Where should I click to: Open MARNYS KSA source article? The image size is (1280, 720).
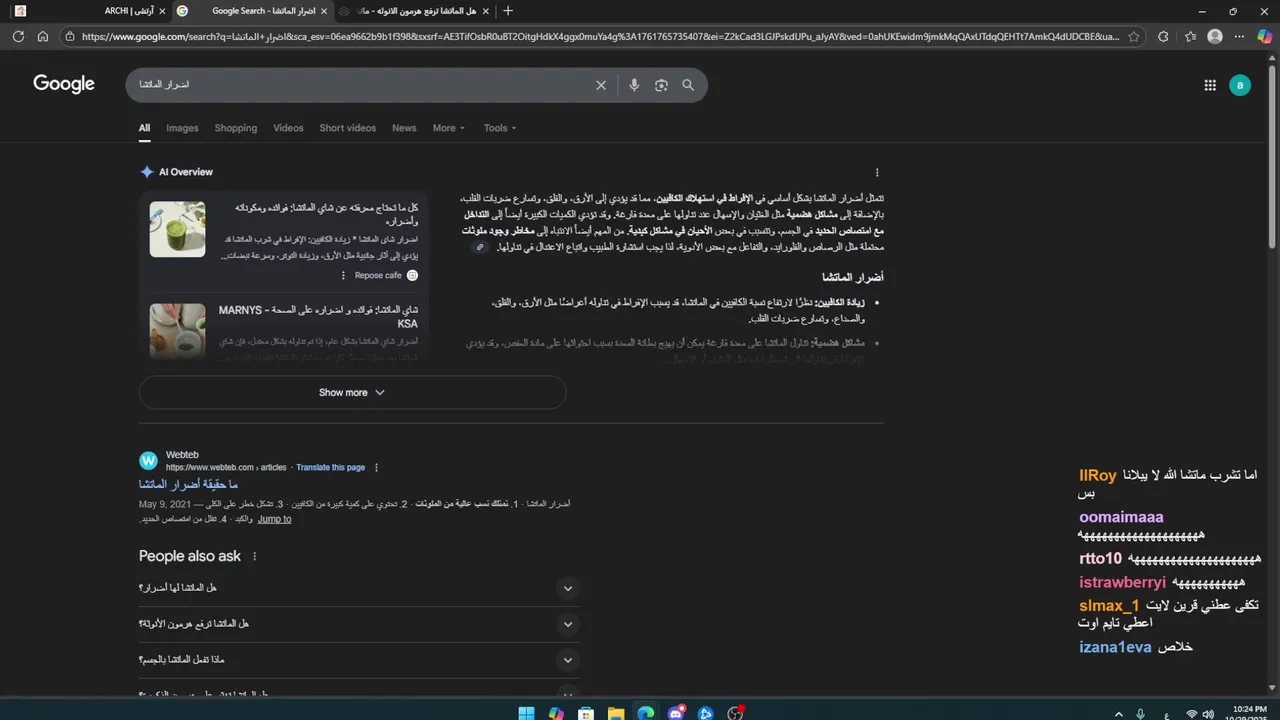318,317
